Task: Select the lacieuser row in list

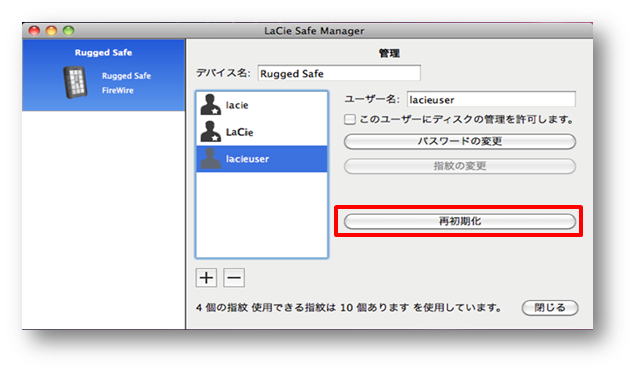Action: point(262,159)
